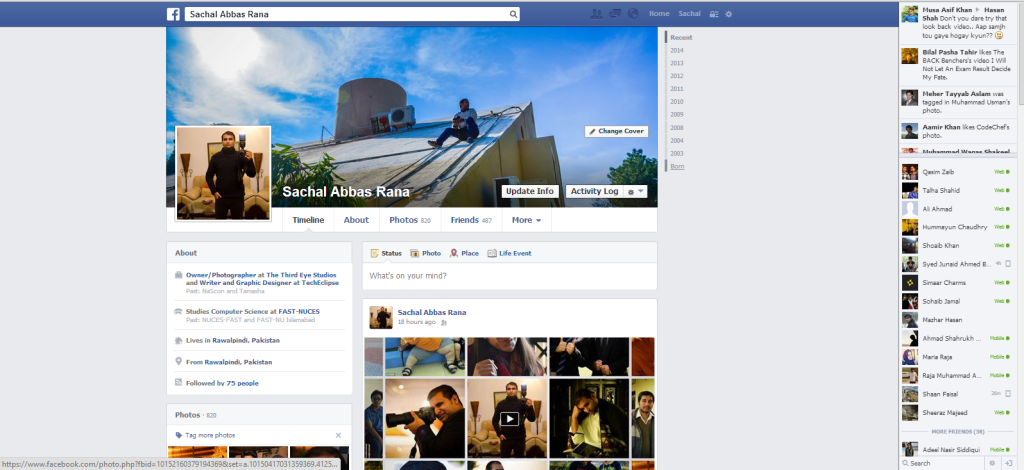Expand the More tab dropdown
This screenshot has height=470, width=1024.
(x=526, y=220)
